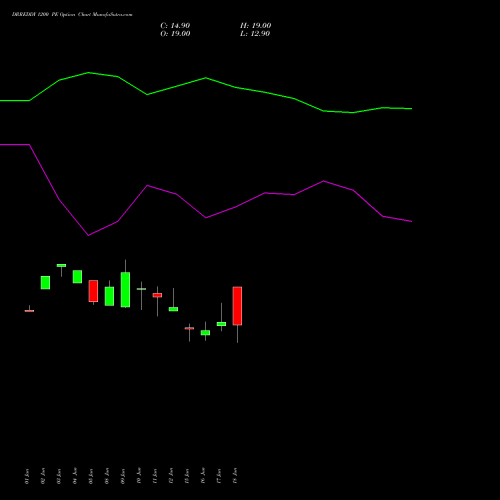Click the '12 Jun' date axis label
The width and height of the screenshot is (500, 500).
tap(171, 476)
